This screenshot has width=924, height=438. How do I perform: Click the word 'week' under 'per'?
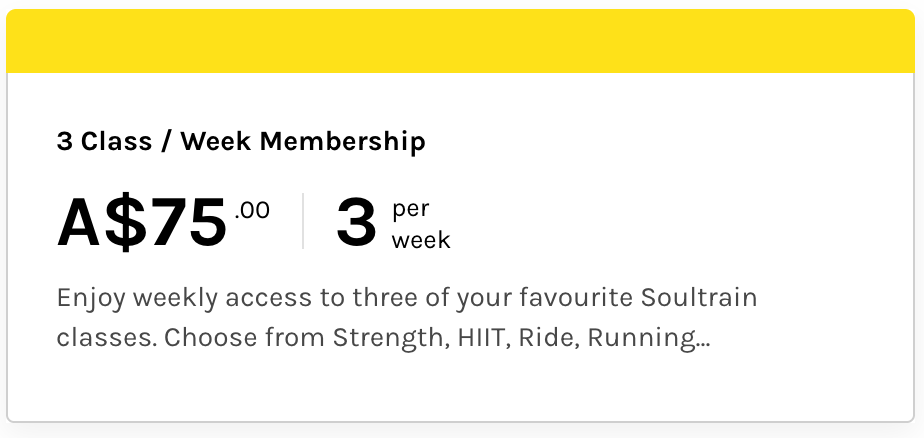pyautogui.click(x=421, y=241)
